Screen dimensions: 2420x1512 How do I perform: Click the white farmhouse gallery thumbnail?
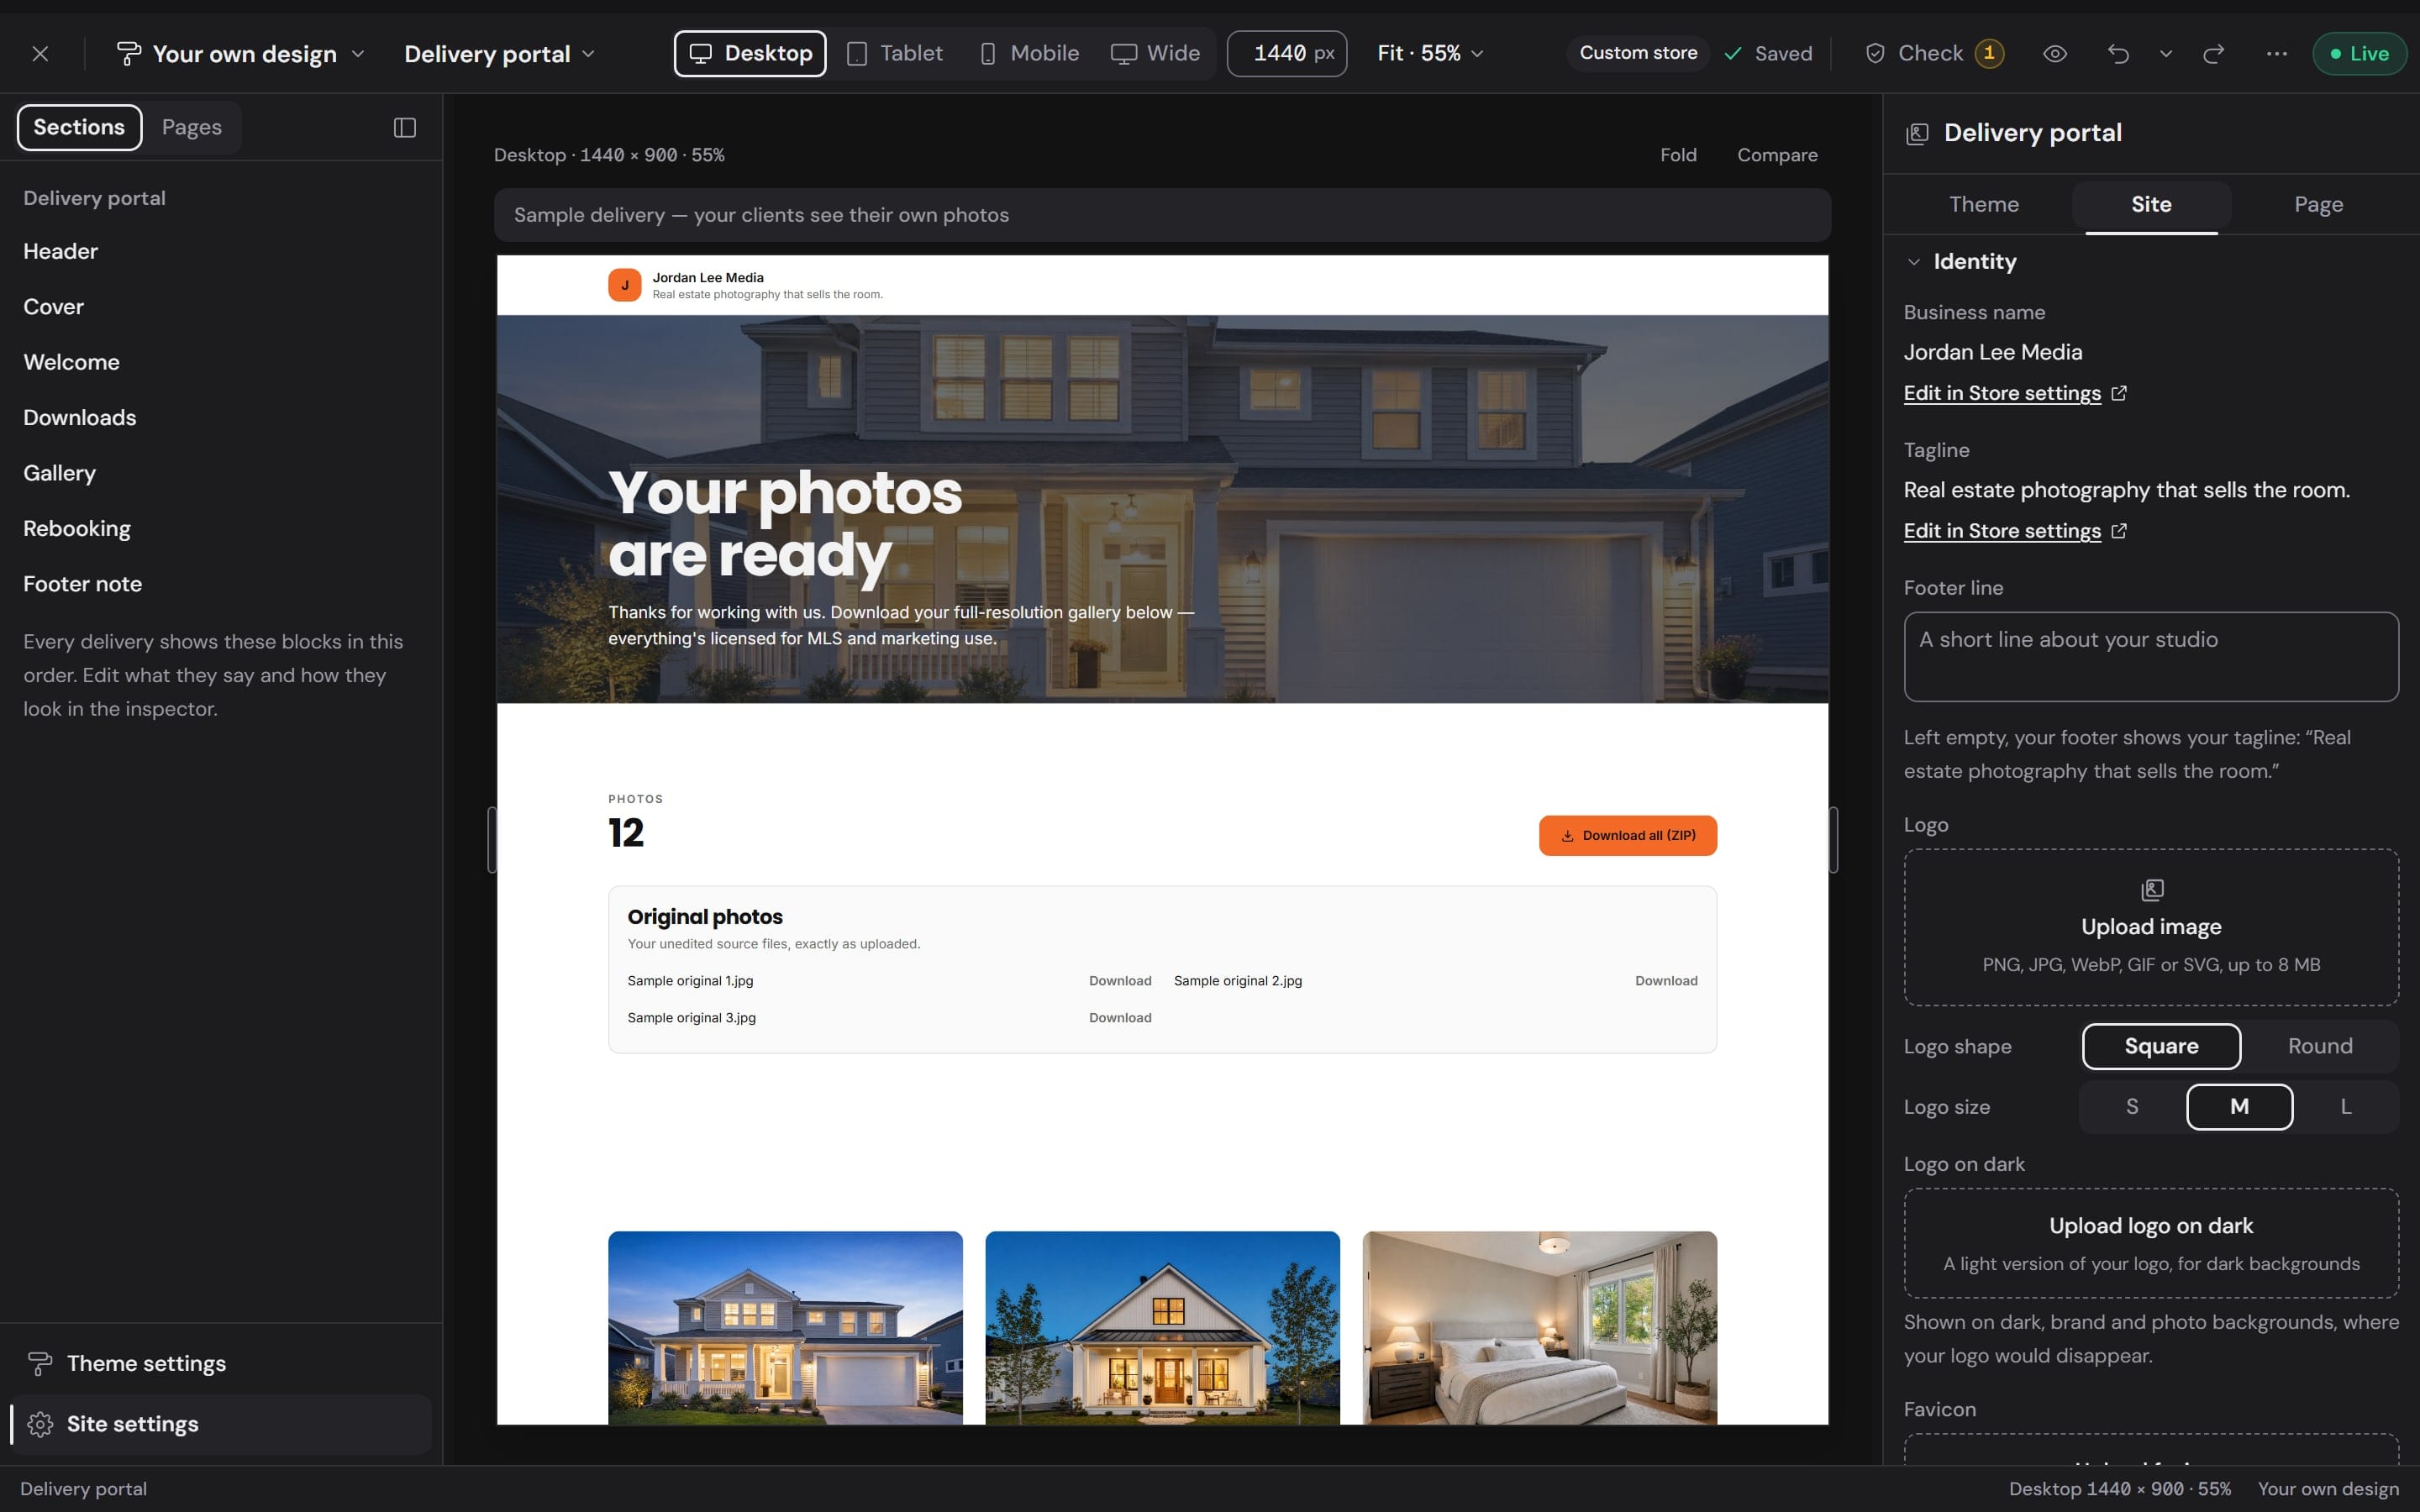1162,1328
